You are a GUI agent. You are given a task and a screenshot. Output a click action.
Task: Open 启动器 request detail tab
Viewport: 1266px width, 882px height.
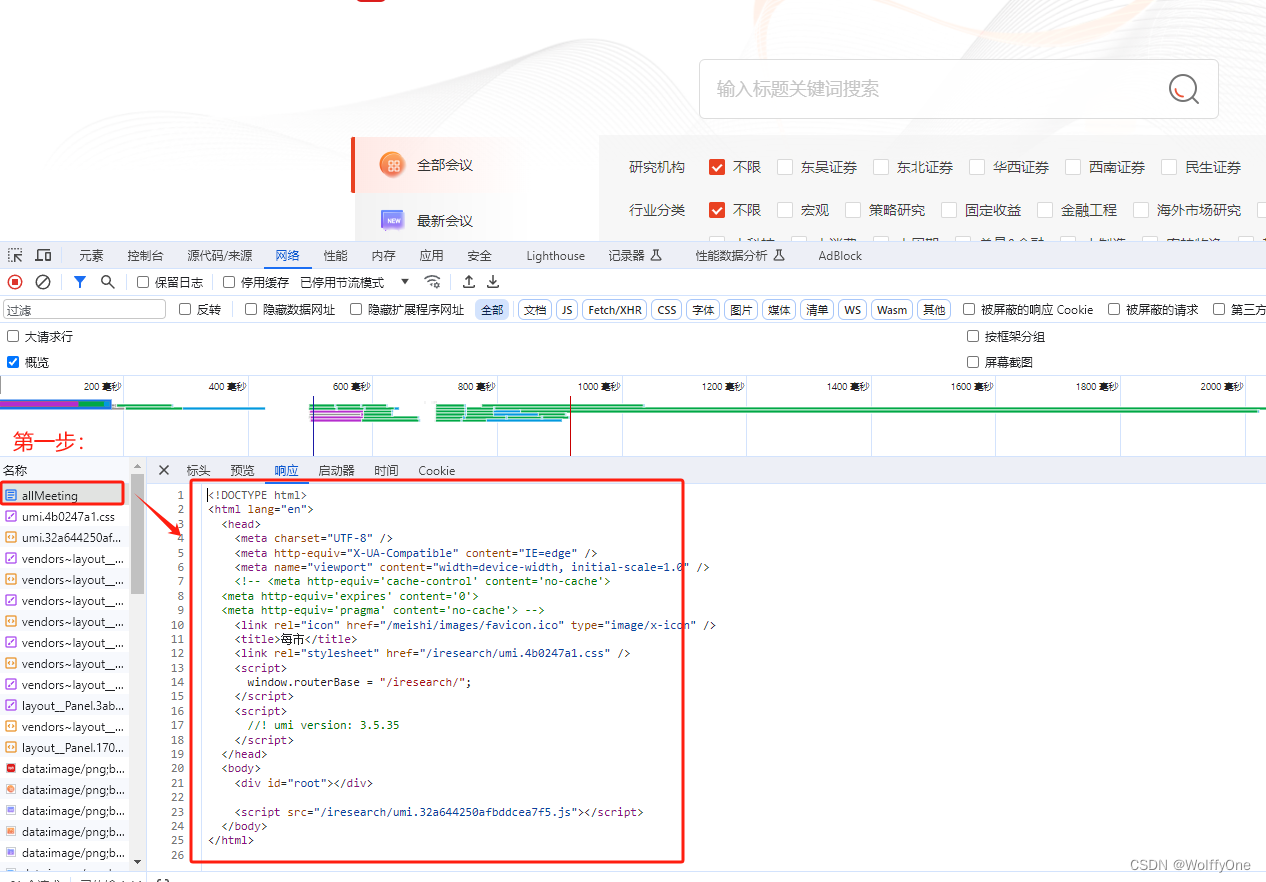(336, 471)
